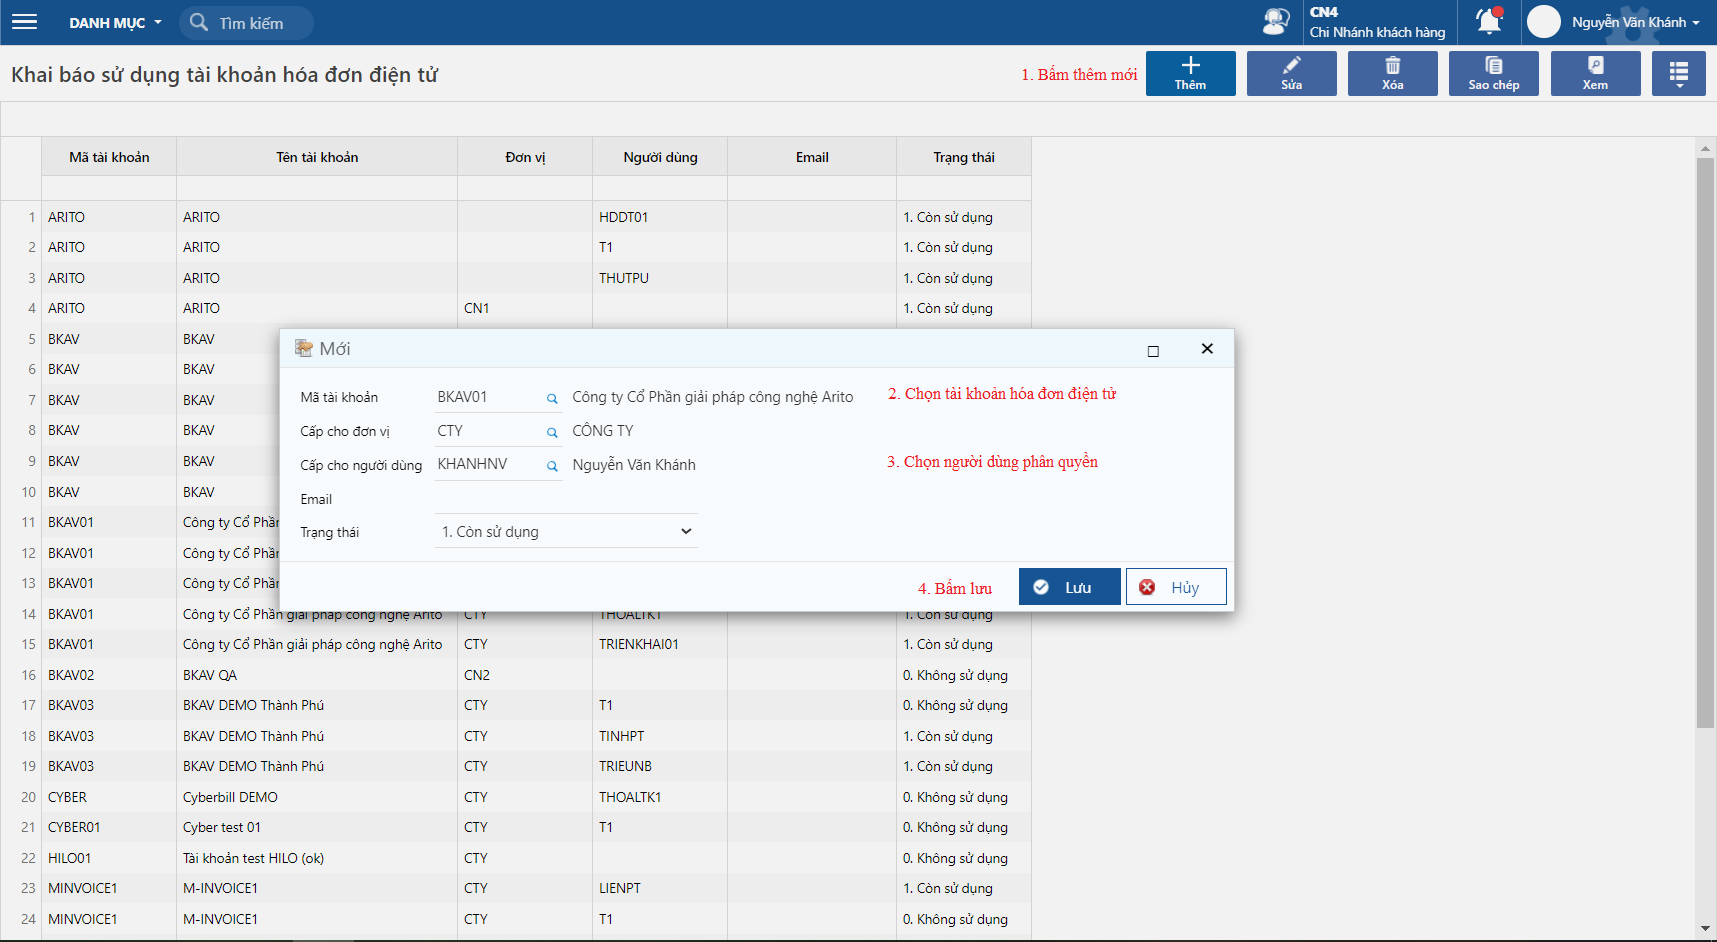This screenshot has height=942, width=1717.
Task: Click the Tìm kiếm search box
Action: click(252, 23)
